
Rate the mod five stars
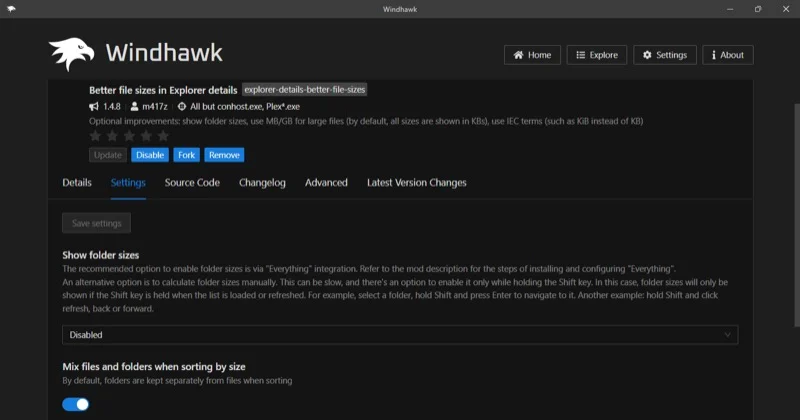coord(160,135)
